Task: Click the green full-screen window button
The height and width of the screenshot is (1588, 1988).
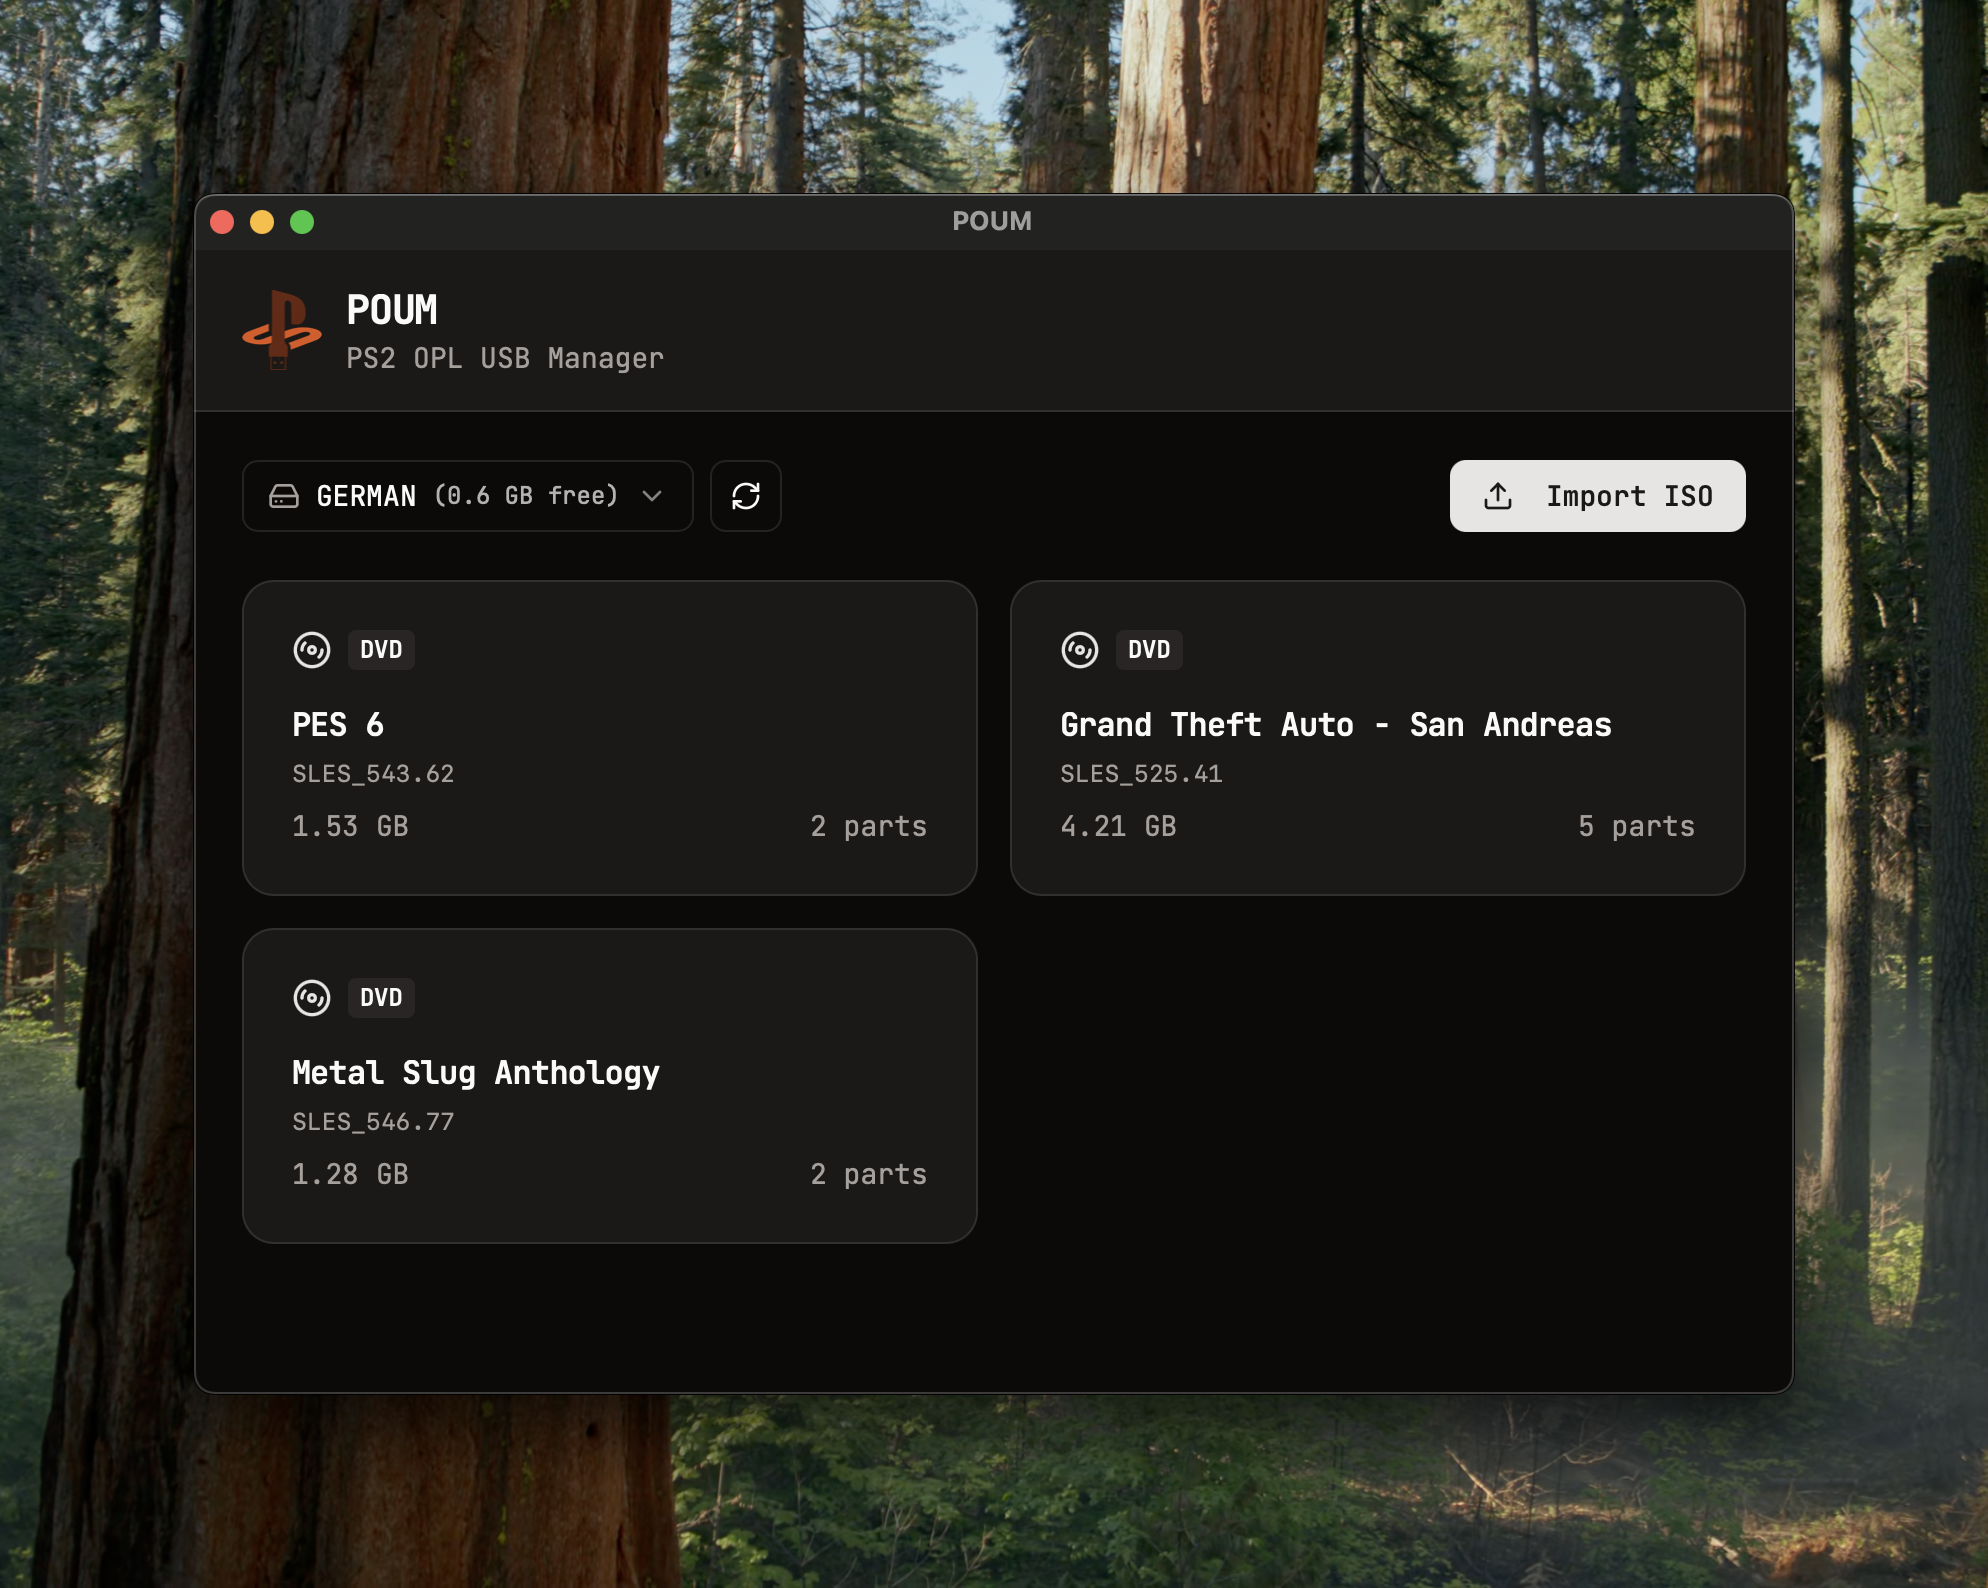Action: click(302, 222)
